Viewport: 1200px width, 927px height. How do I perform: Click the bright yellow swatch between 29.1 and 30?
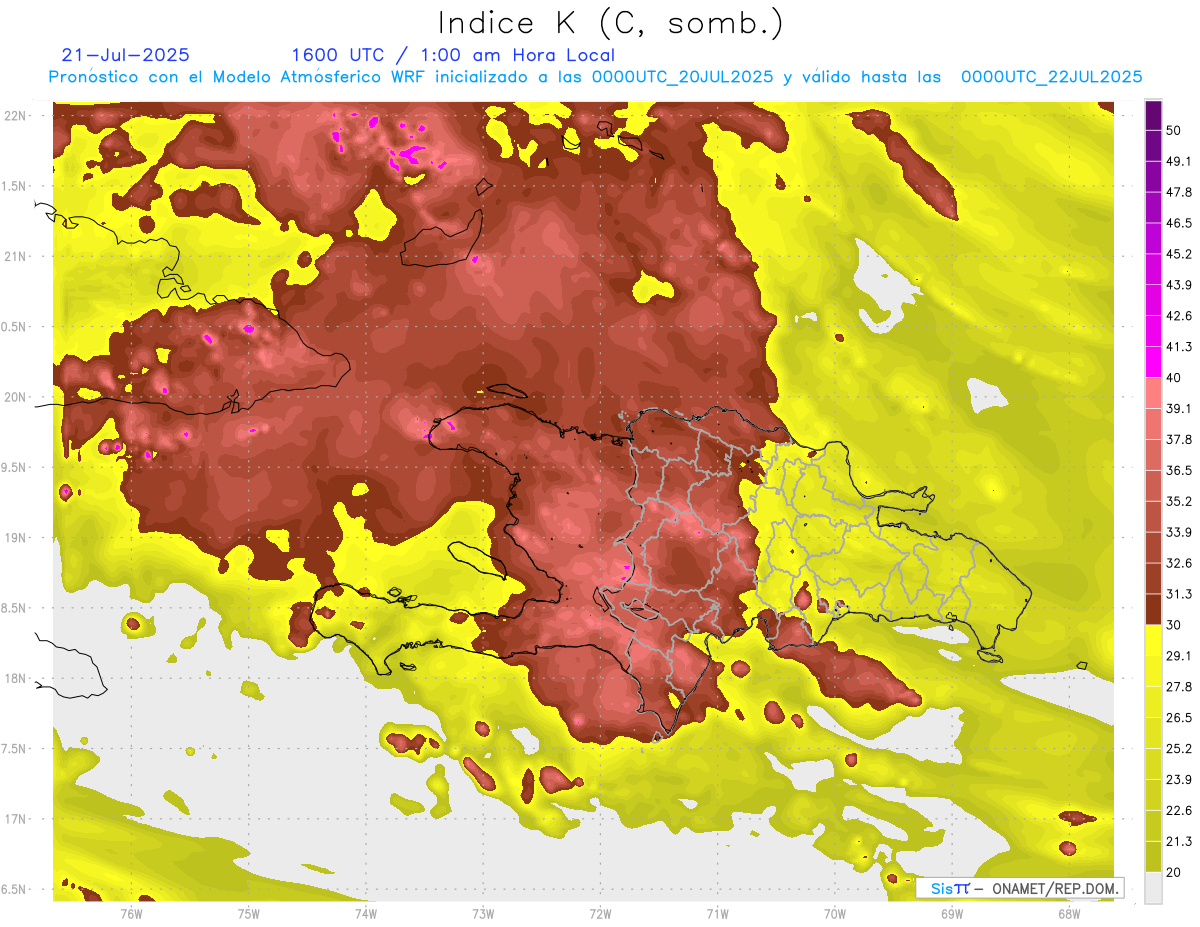(1153, 640)
